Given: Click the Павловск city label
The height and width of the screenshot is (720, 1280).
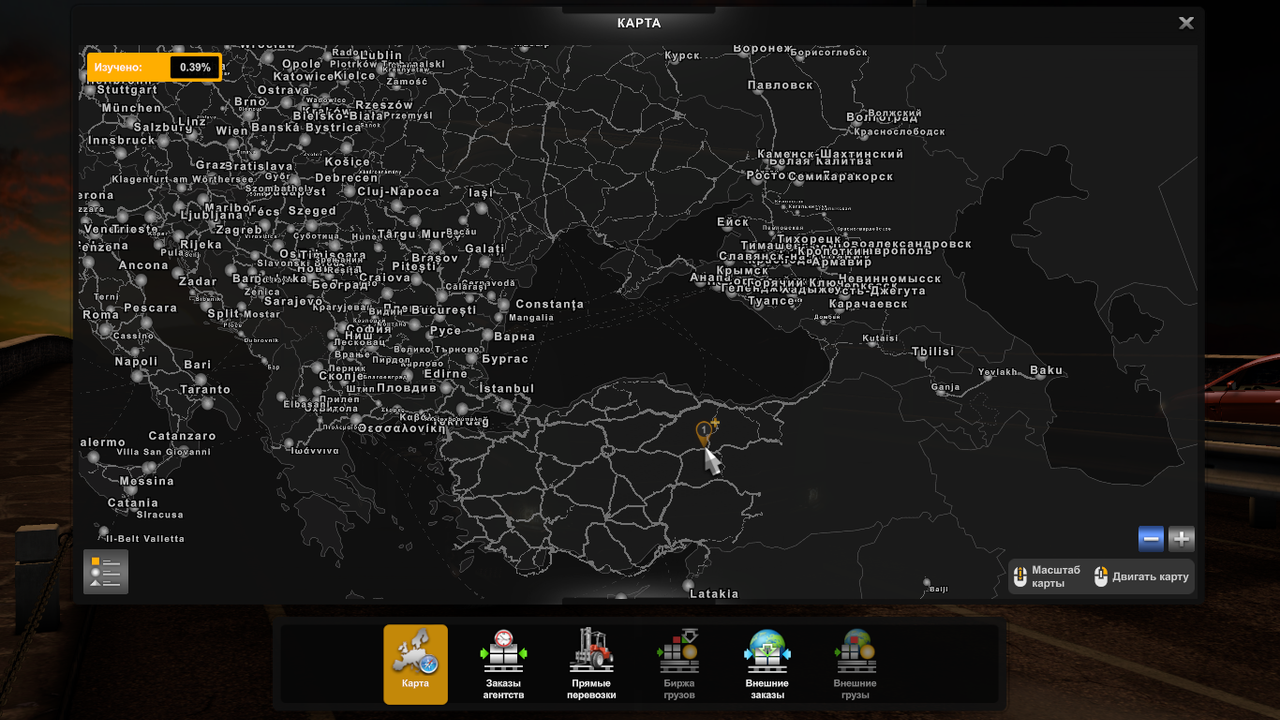Looking at the screenshot, I should point(781,85).
